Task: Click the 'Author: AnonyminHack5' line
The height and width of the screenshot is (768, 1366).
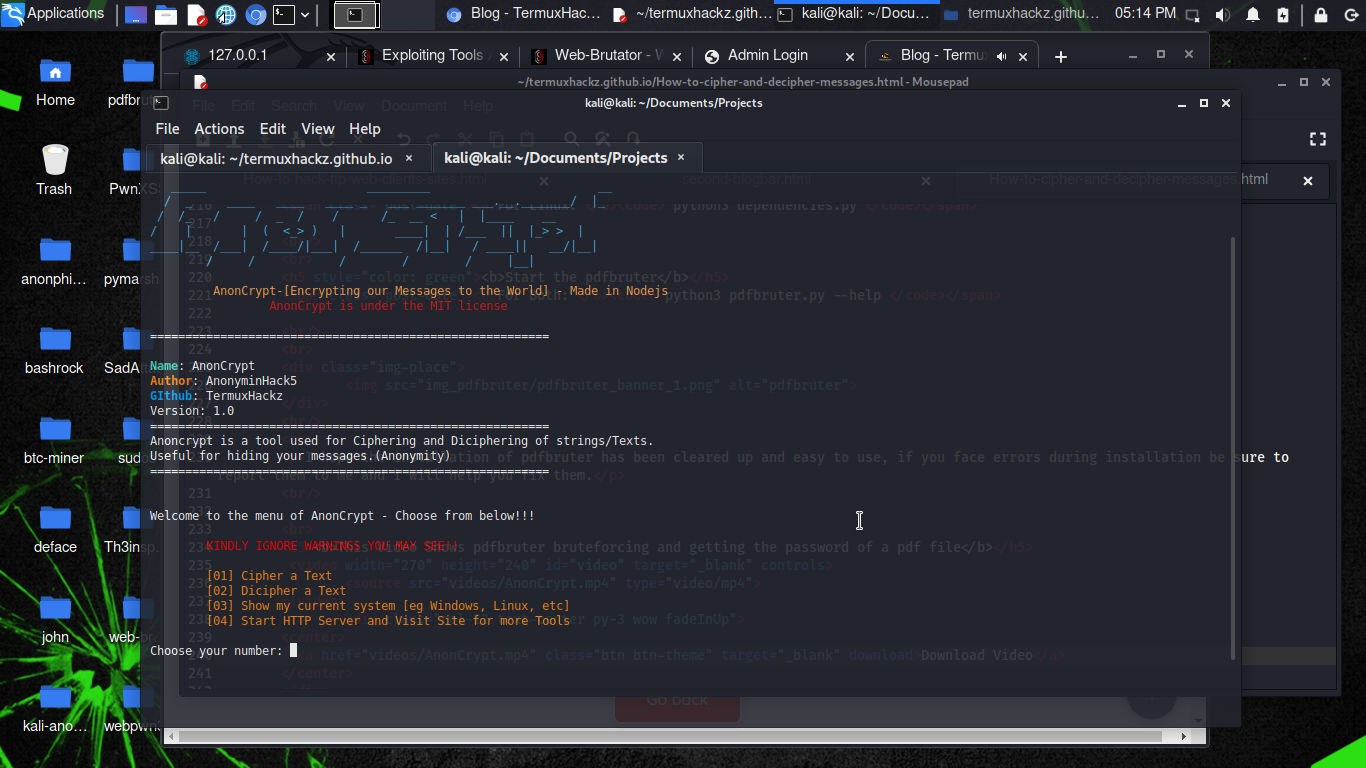Action: (223, 381)
